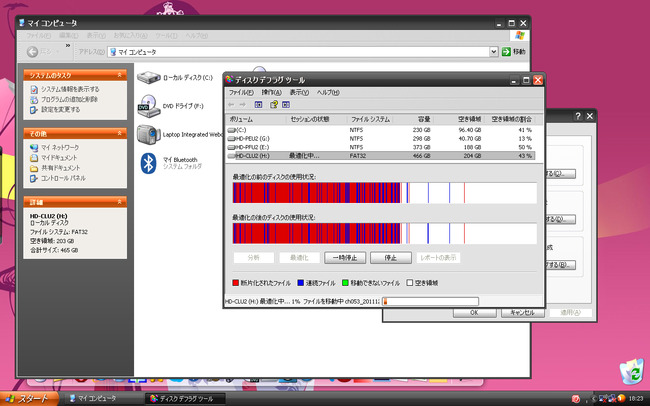Image resolution: width=650 pixels, height=406 pixels.
Task: Click the disk usage after optimization map
Action: tap(385, 233)
